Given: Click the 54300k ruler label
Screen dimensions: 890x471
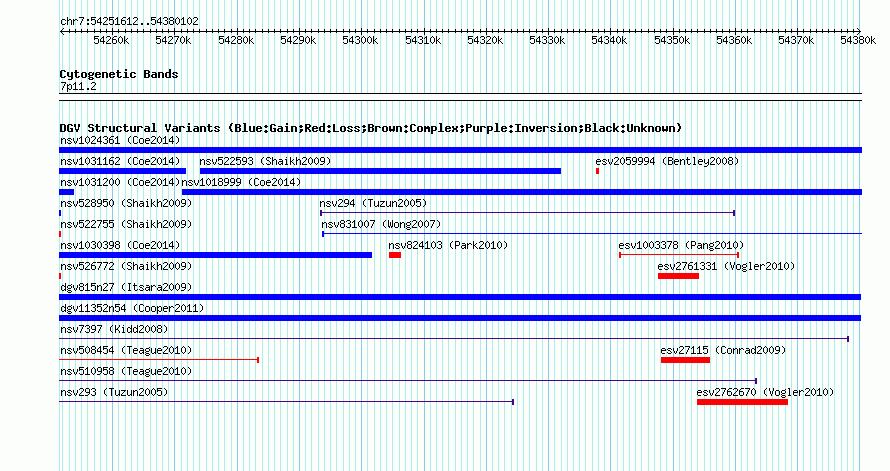Looking at the screenshot, I should [x=360, y=40].
